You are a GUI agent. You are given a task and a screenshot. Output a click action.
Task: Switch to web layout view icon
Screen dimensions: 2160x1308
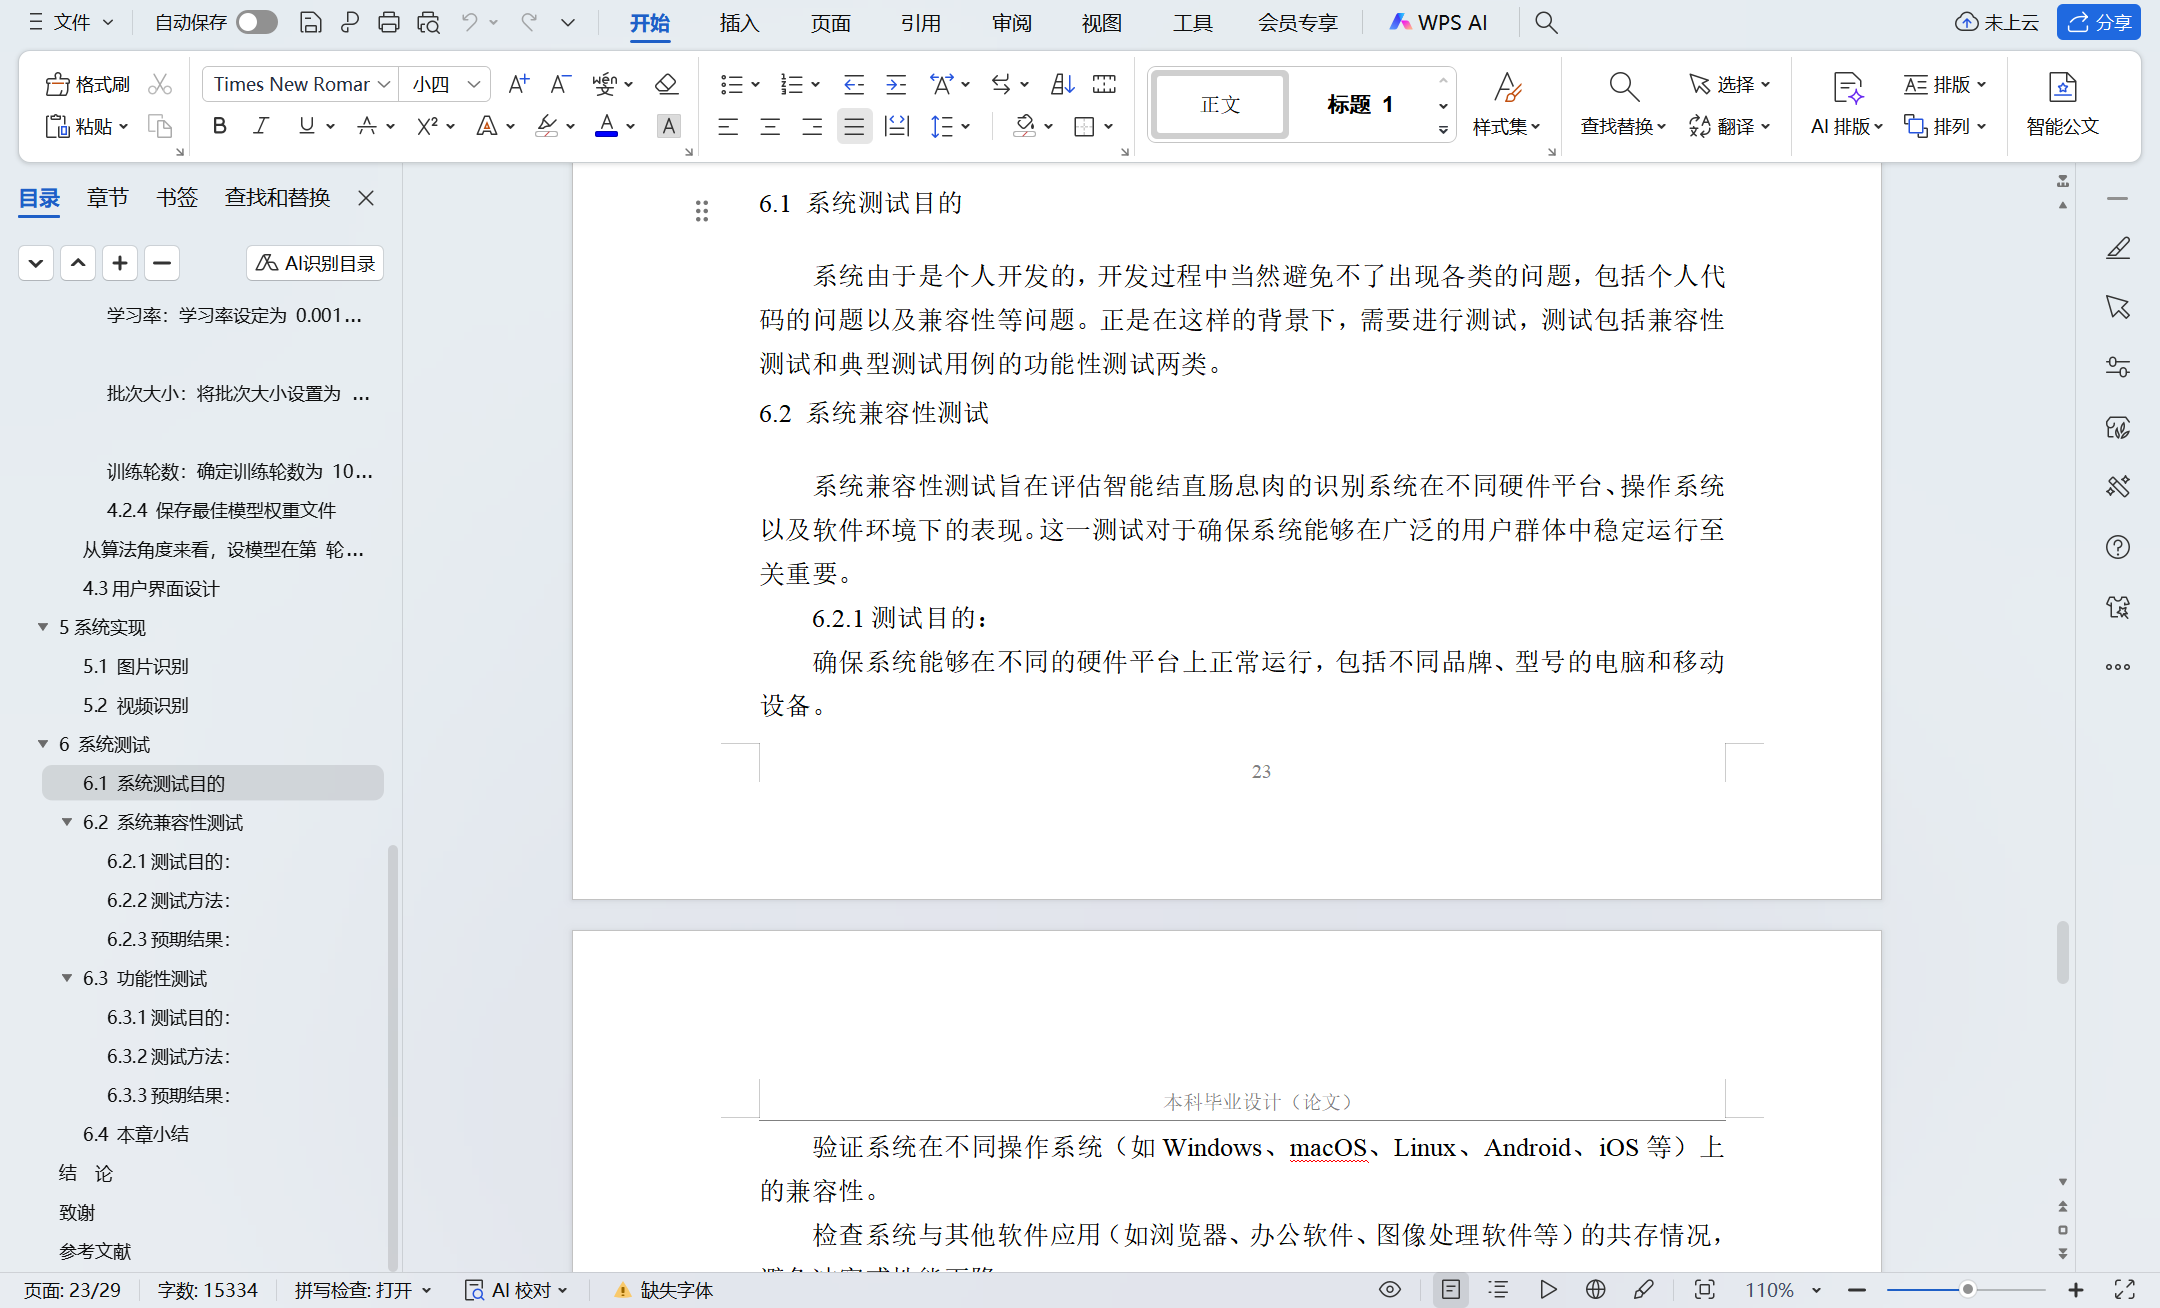click(x=1596, y=1290)
